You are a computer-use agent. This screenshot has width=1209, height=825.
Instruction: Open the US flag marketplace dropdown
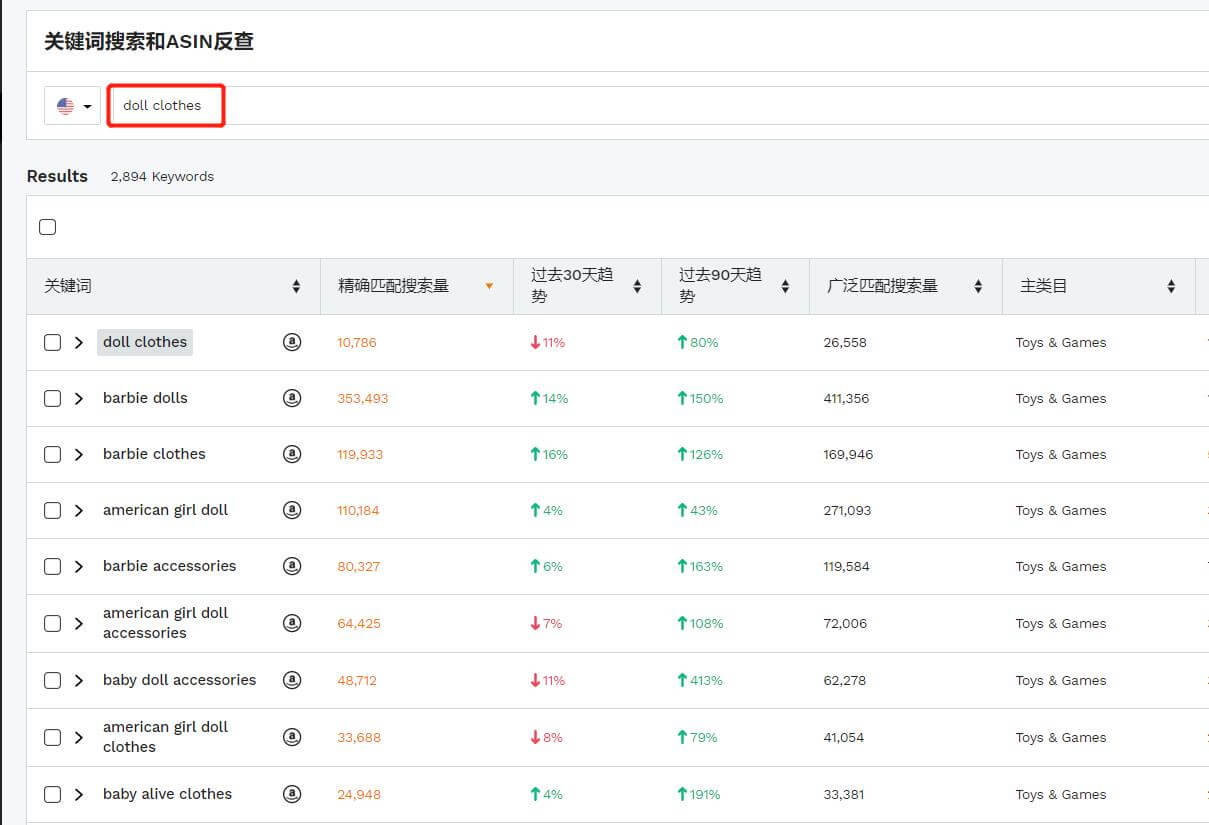click(x=73, y=106)
